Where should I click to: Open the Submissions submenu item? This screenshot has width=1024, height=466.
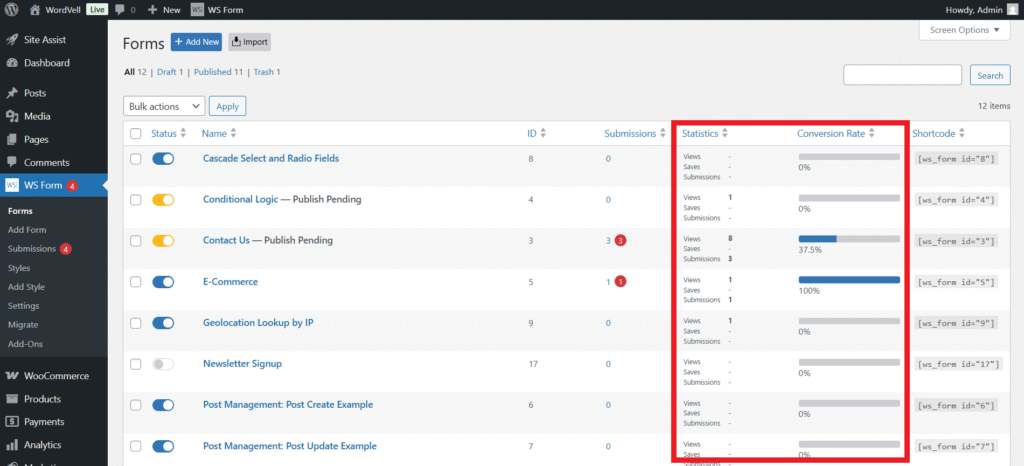point(31,248)
